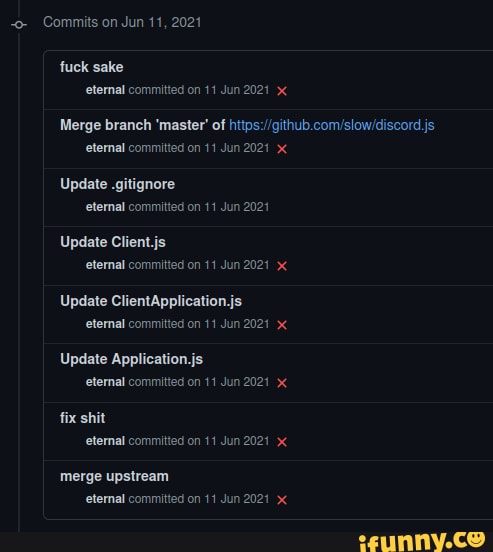Click failed status X on 'fix shit' commit

click(x=282, y=442)
